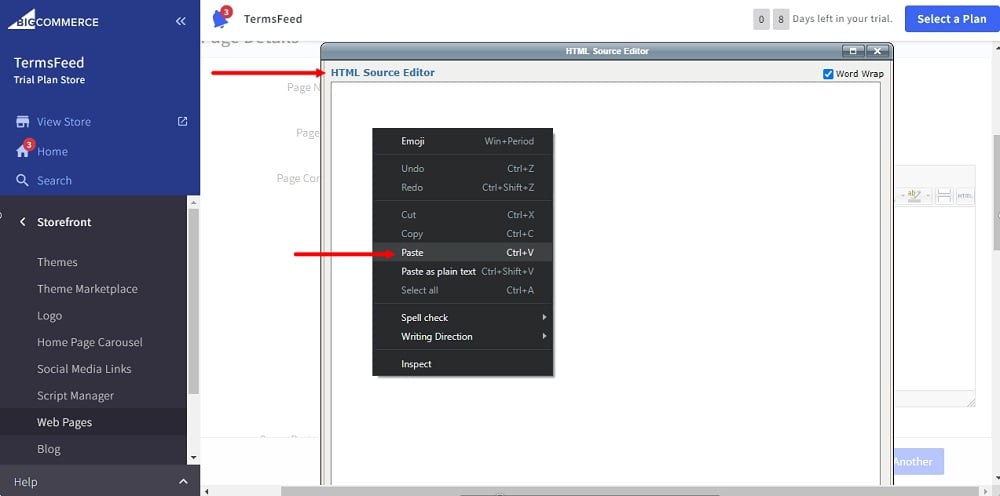Go back using the Storefront chevron

click(23, 222)
